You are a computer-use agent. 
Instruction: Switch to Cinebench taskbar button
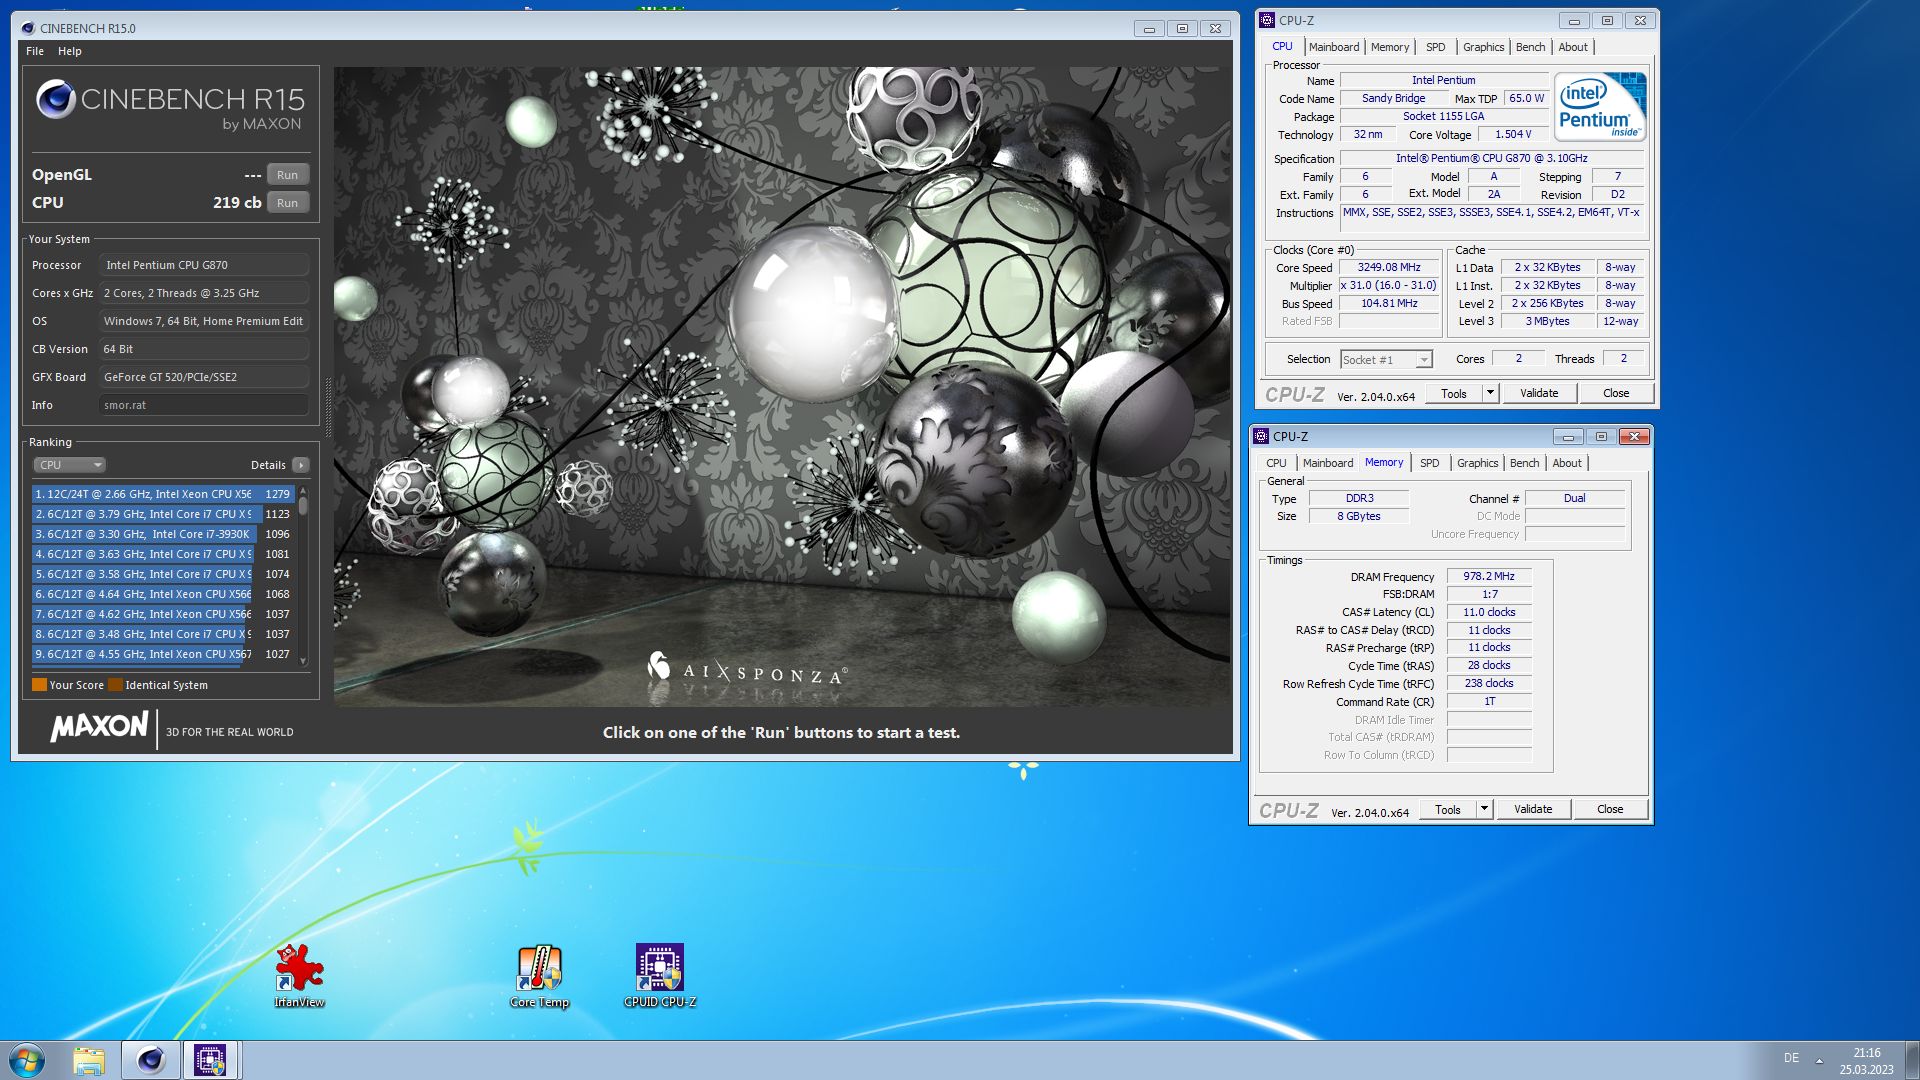151,1060
